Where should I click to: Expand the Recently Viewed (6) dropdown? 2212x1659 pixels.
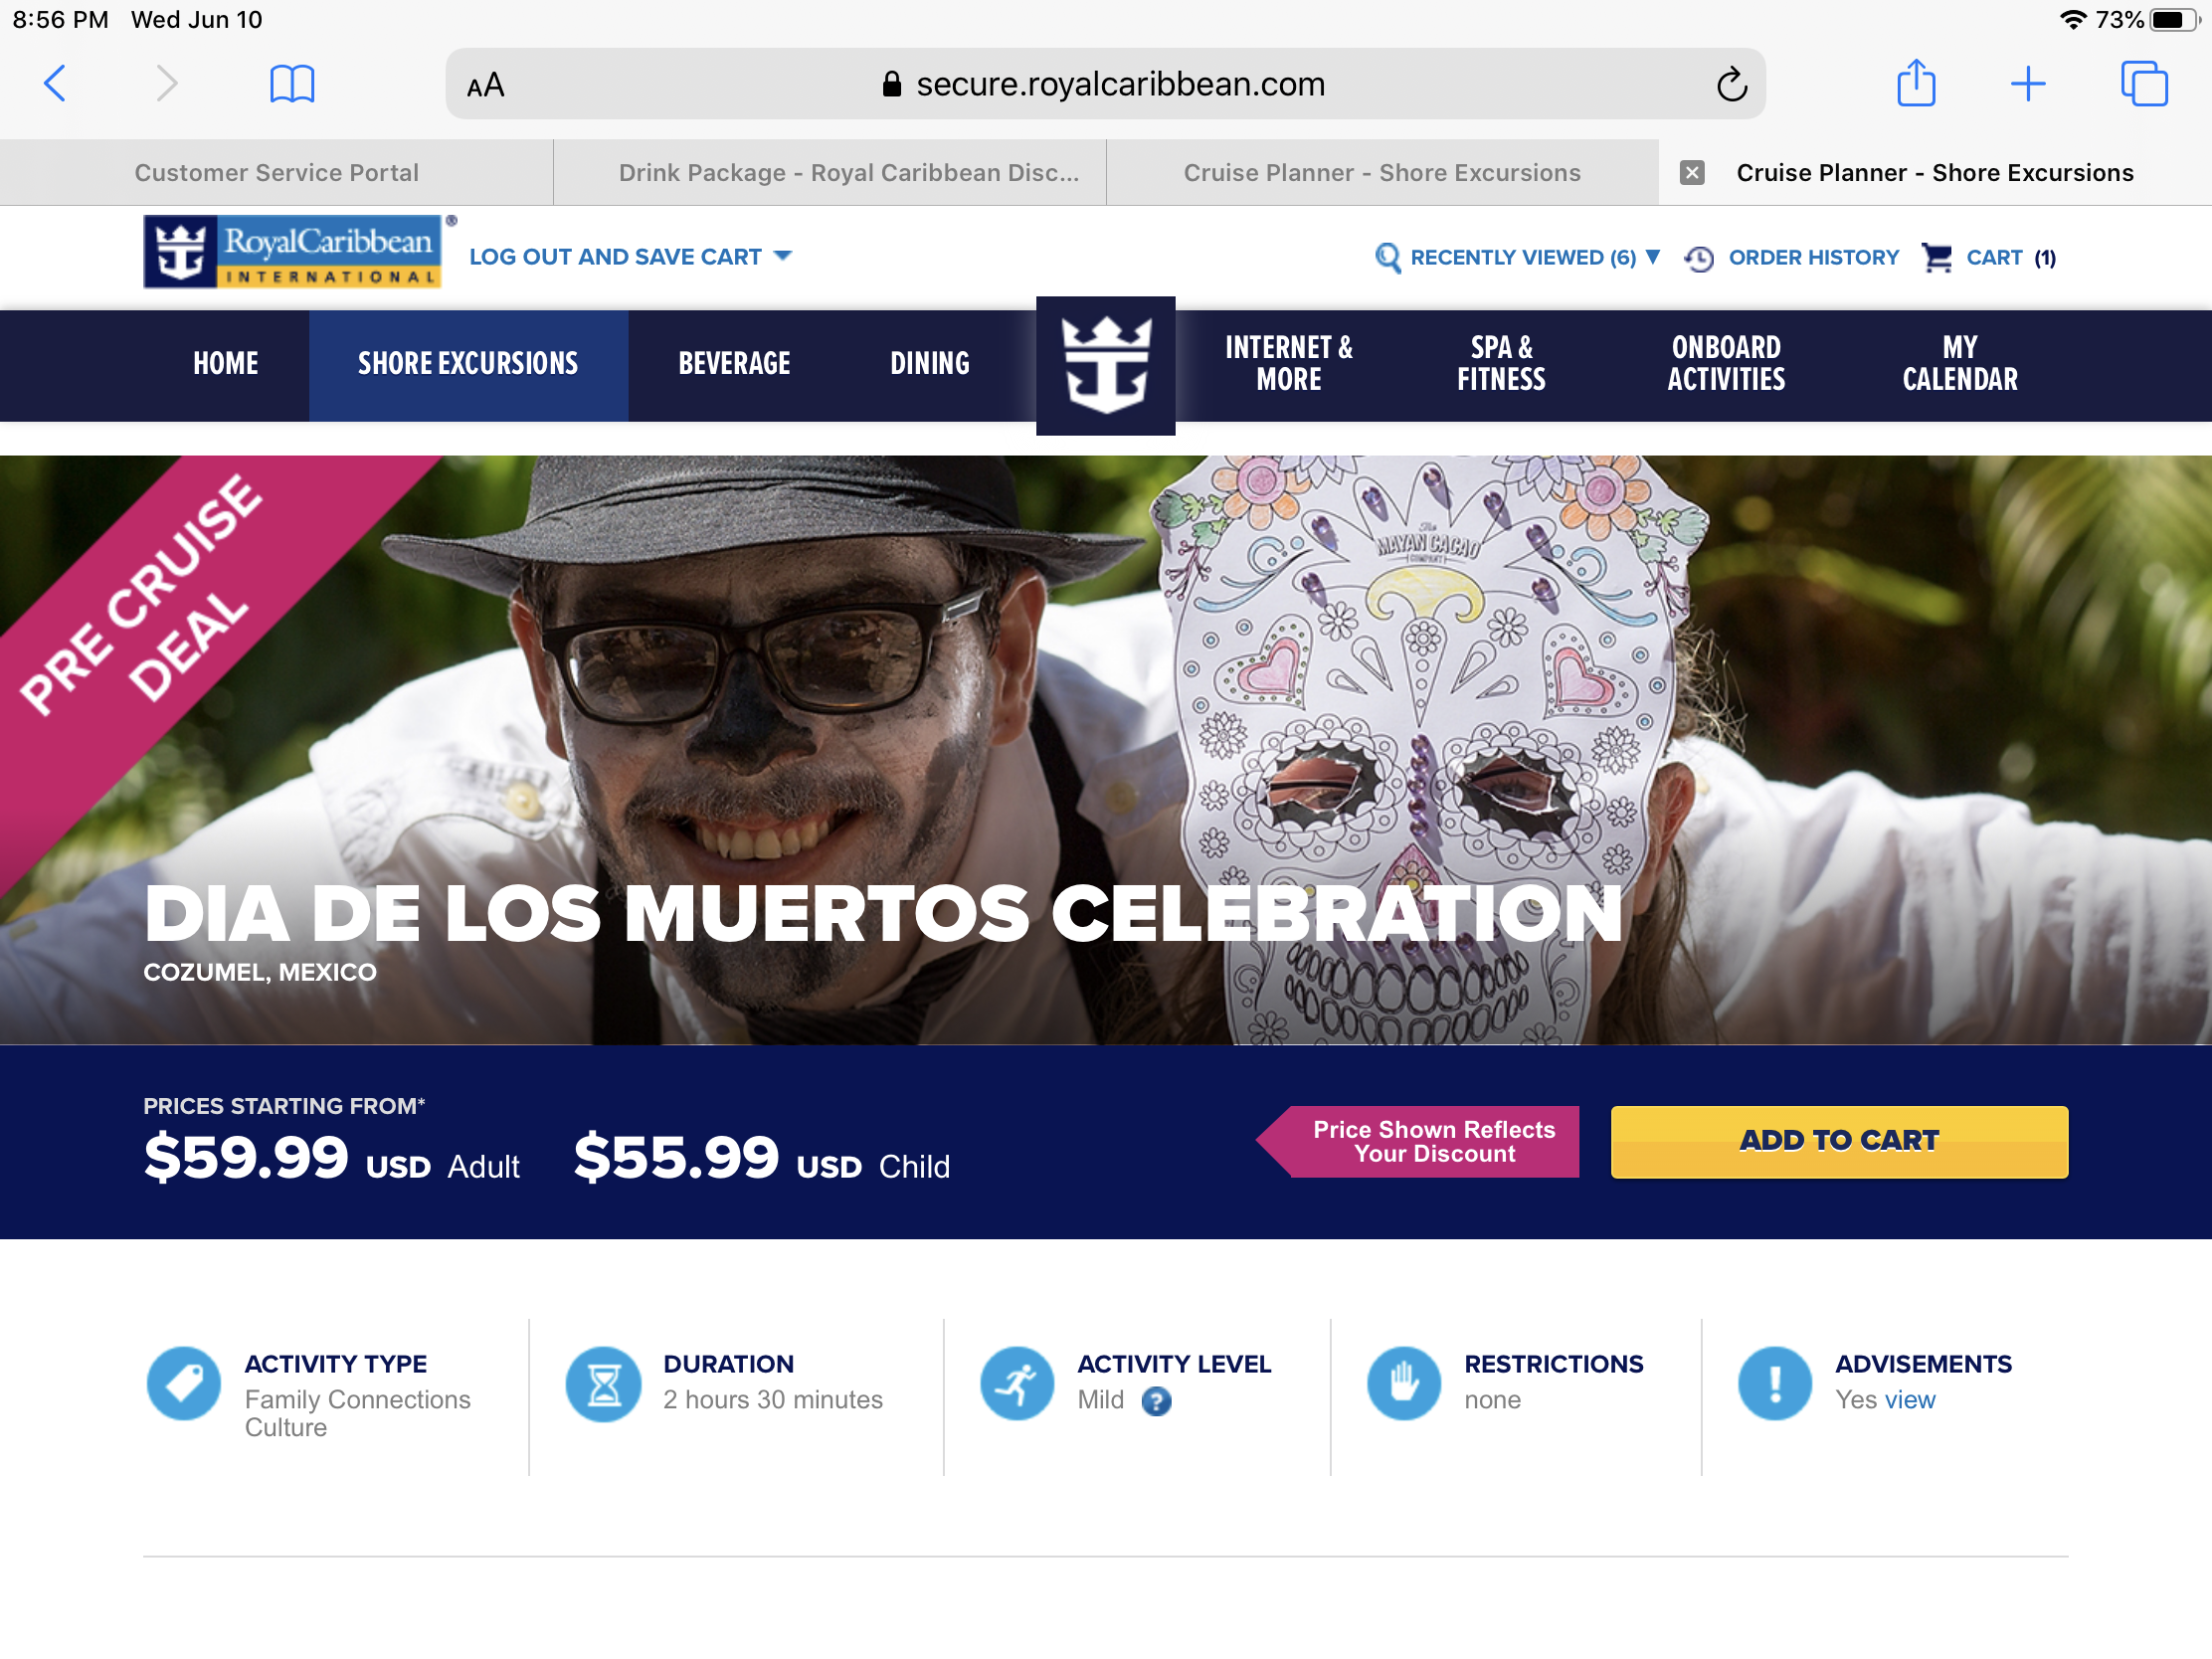pos(1517,258)
